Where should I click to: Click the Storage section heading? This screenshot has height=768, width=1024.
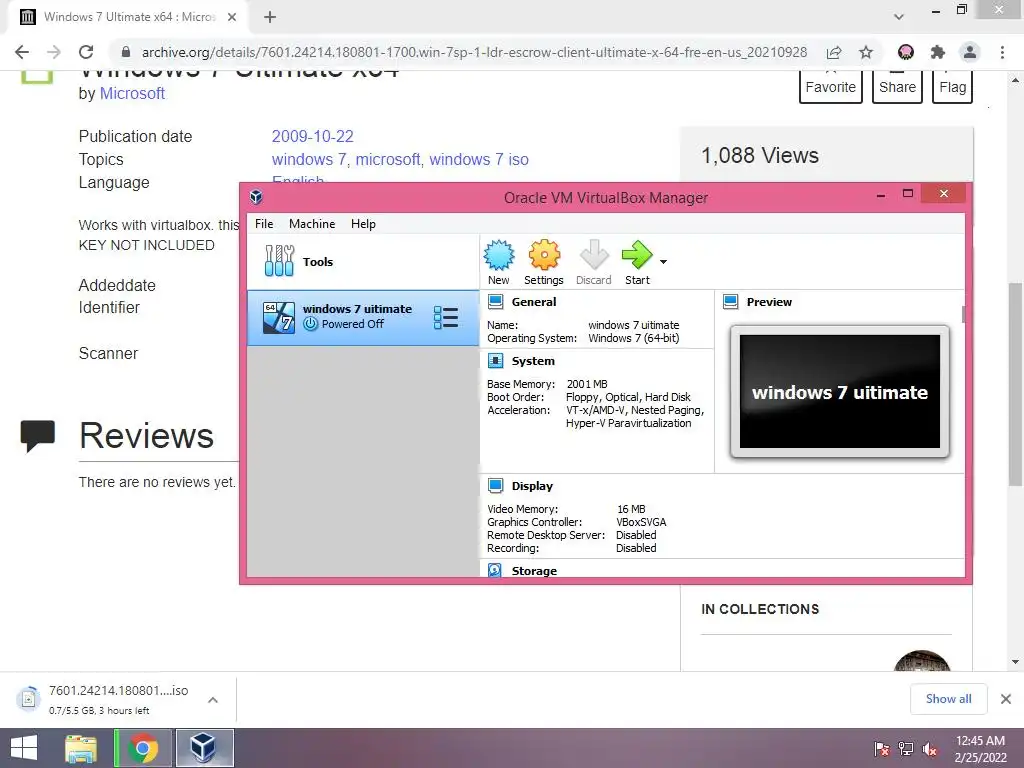click(x=534, y=571)
